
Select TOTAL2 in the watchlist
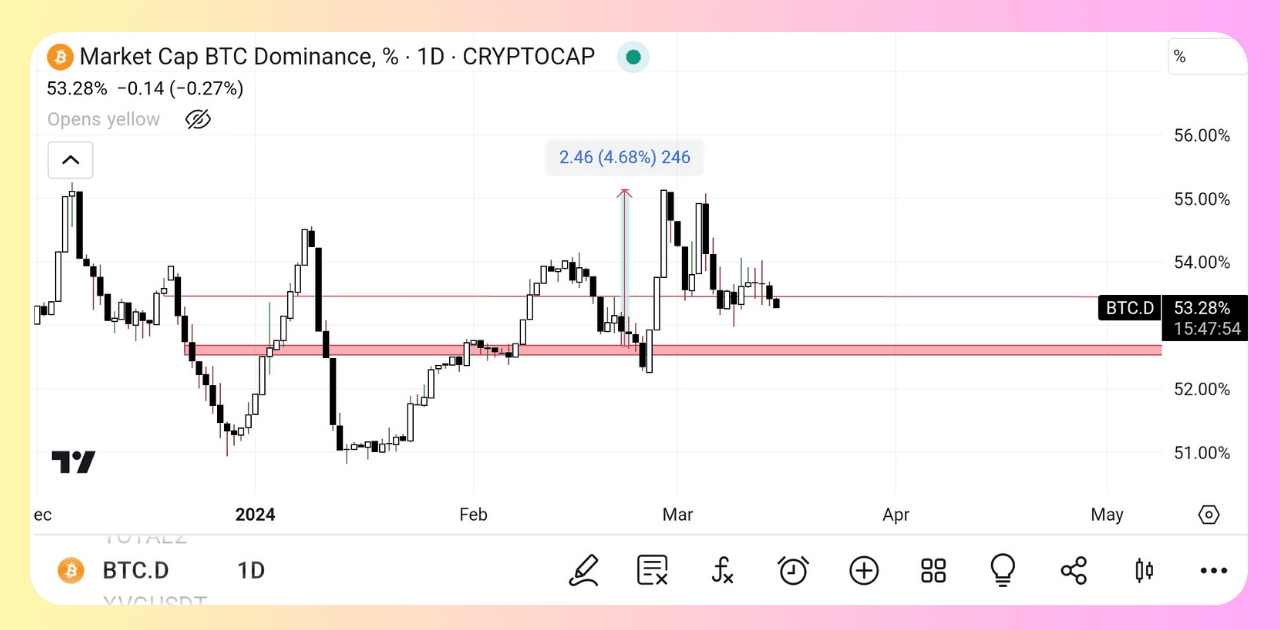146,537
